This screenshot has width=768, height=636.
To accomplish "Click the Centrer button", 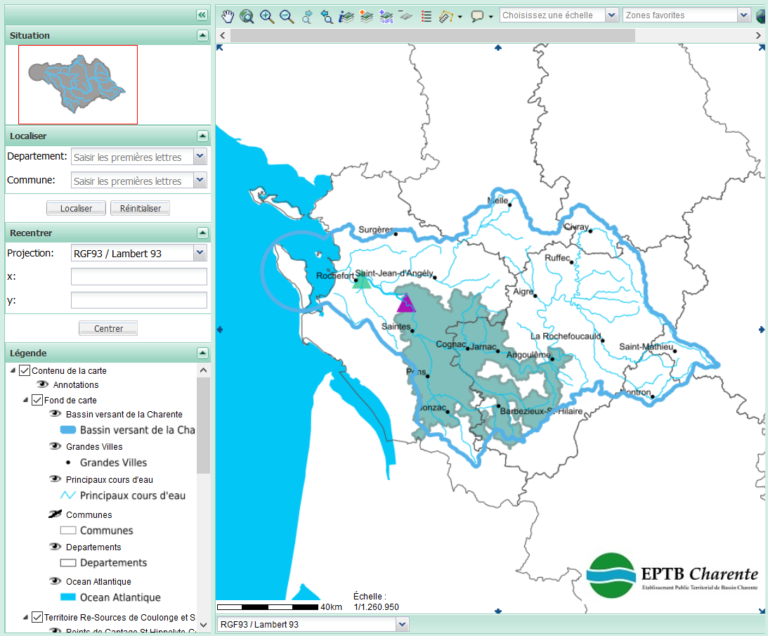I will pos(108,328).
